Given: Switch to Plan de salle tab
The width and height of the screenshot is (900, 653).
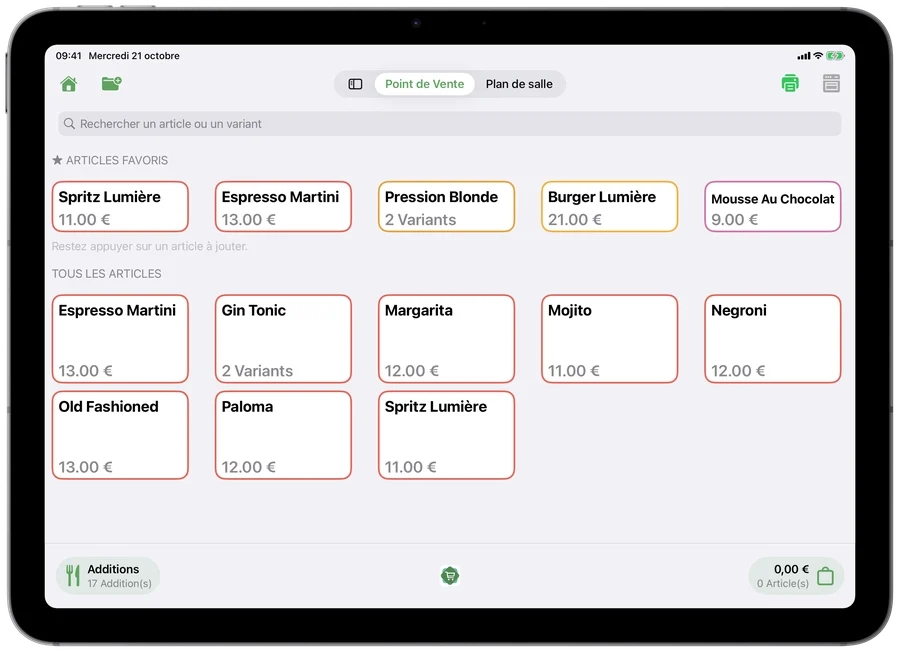Looking at the screenshot, I should (519, 84).
